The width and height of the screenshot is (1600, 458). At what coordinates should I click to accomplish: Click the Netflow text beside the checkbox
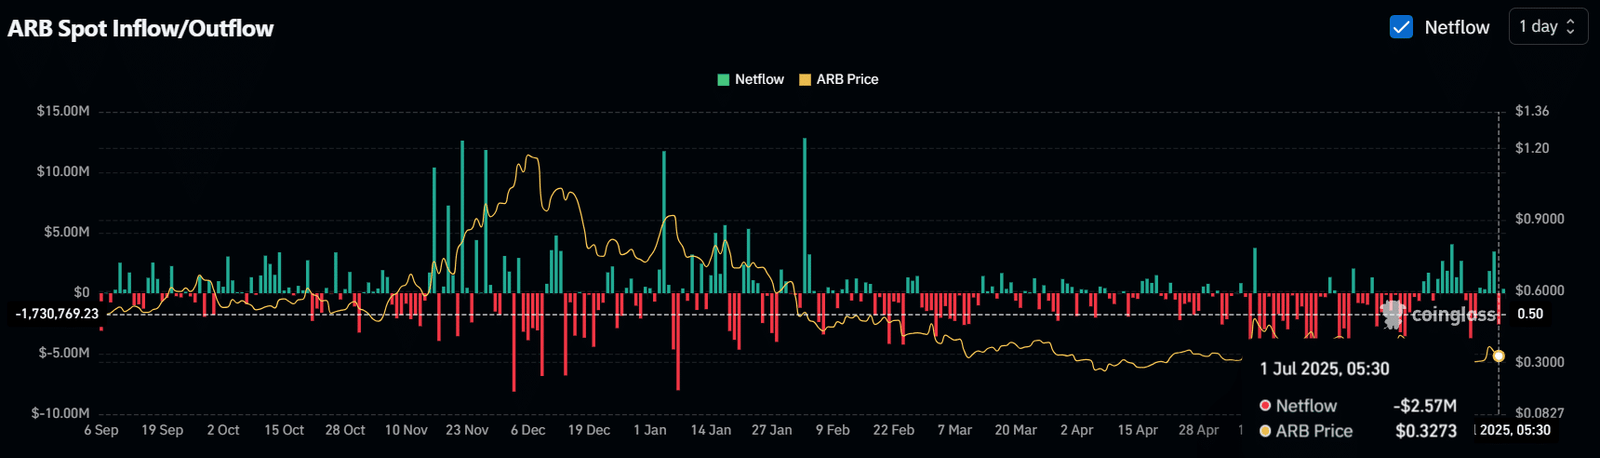[x=1457, y=27]
